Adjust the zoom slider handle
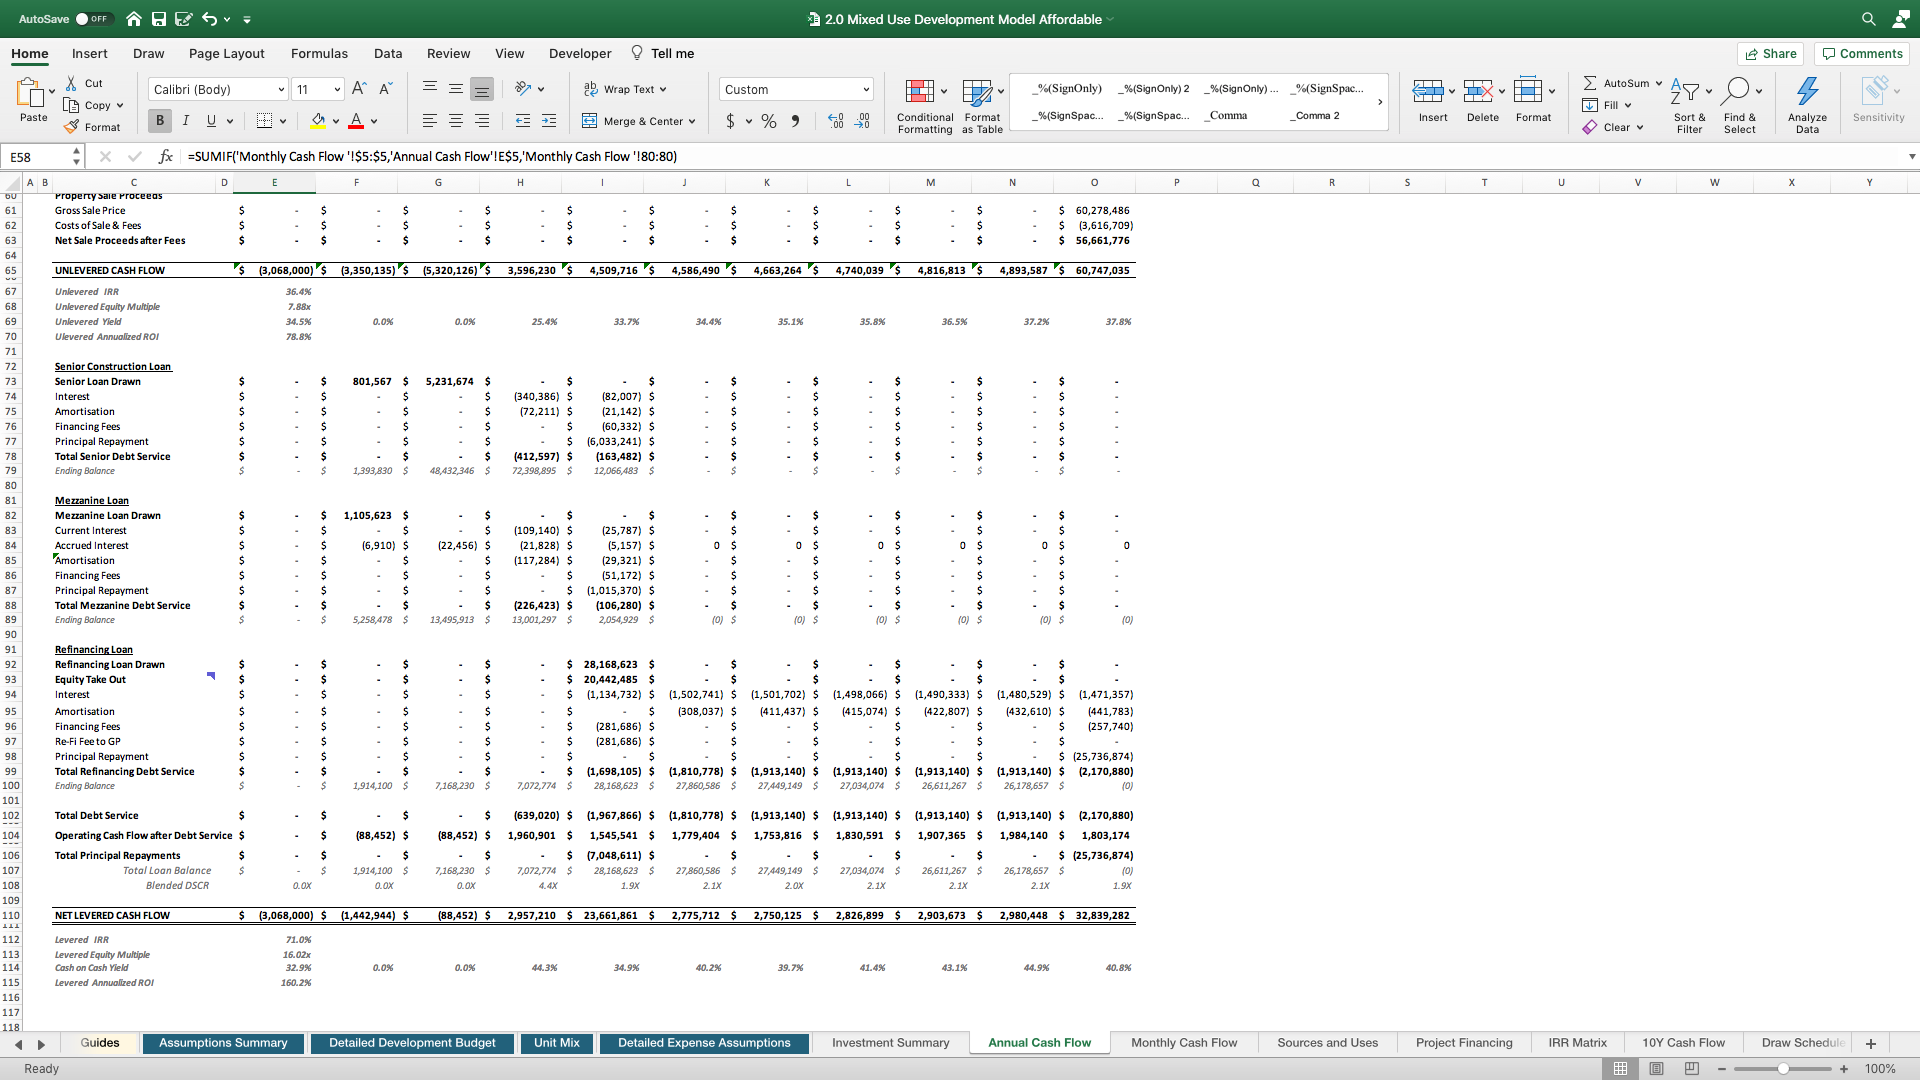 pyautogui.click(x=1783, y=1068)
